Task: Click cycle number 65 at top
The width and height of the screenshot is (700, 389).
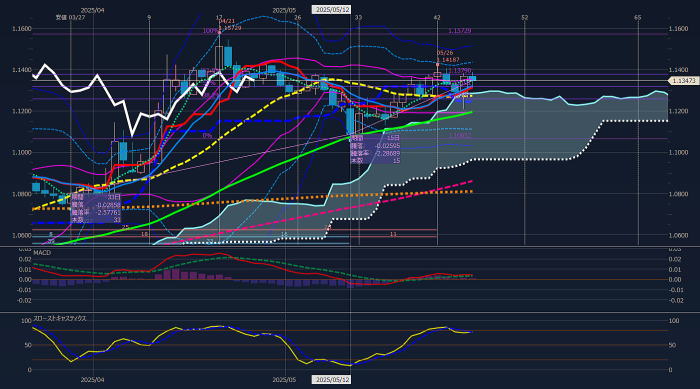Action: (638, 17)
